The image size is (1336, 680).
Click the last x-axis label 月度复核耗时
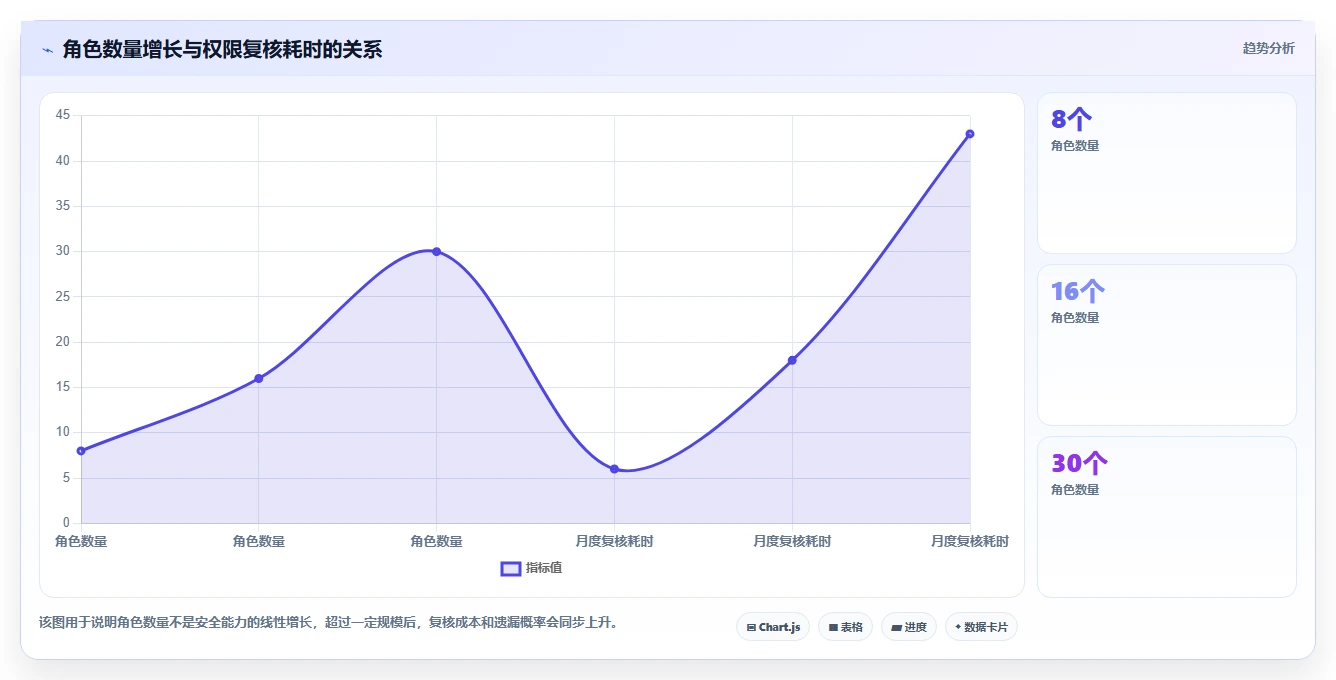pyautogui.click(x=969, y=541)
